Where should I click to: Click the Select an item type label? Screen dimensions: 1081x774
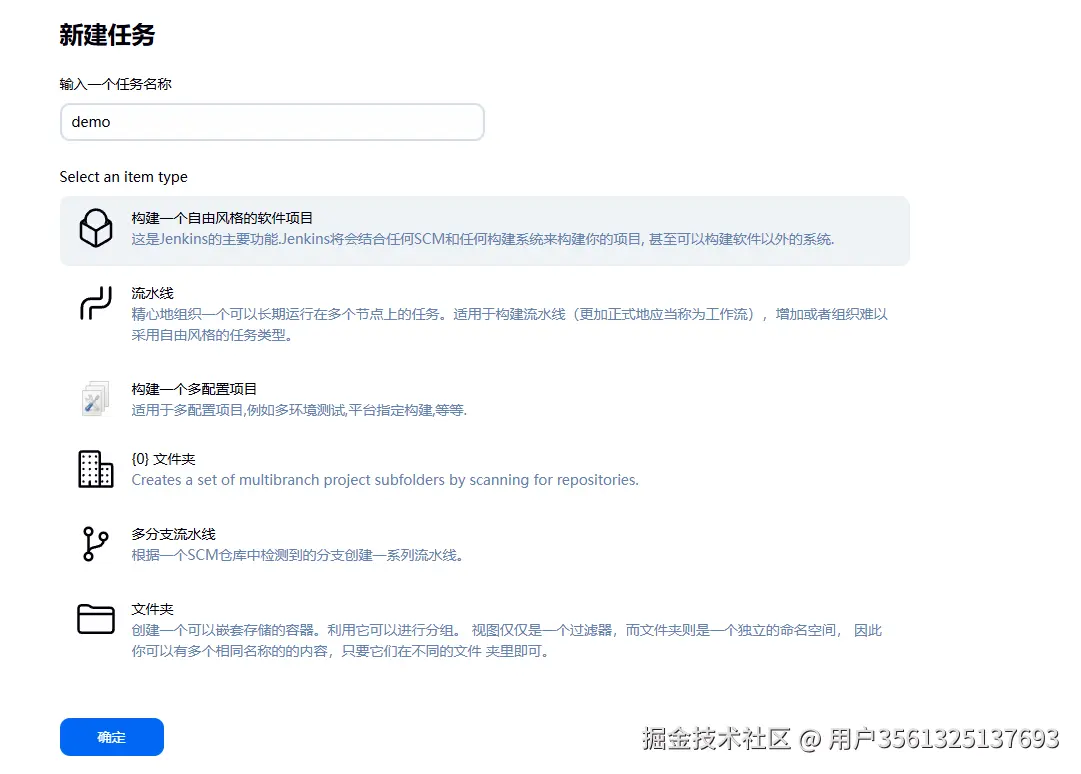[x=123, y=177]
